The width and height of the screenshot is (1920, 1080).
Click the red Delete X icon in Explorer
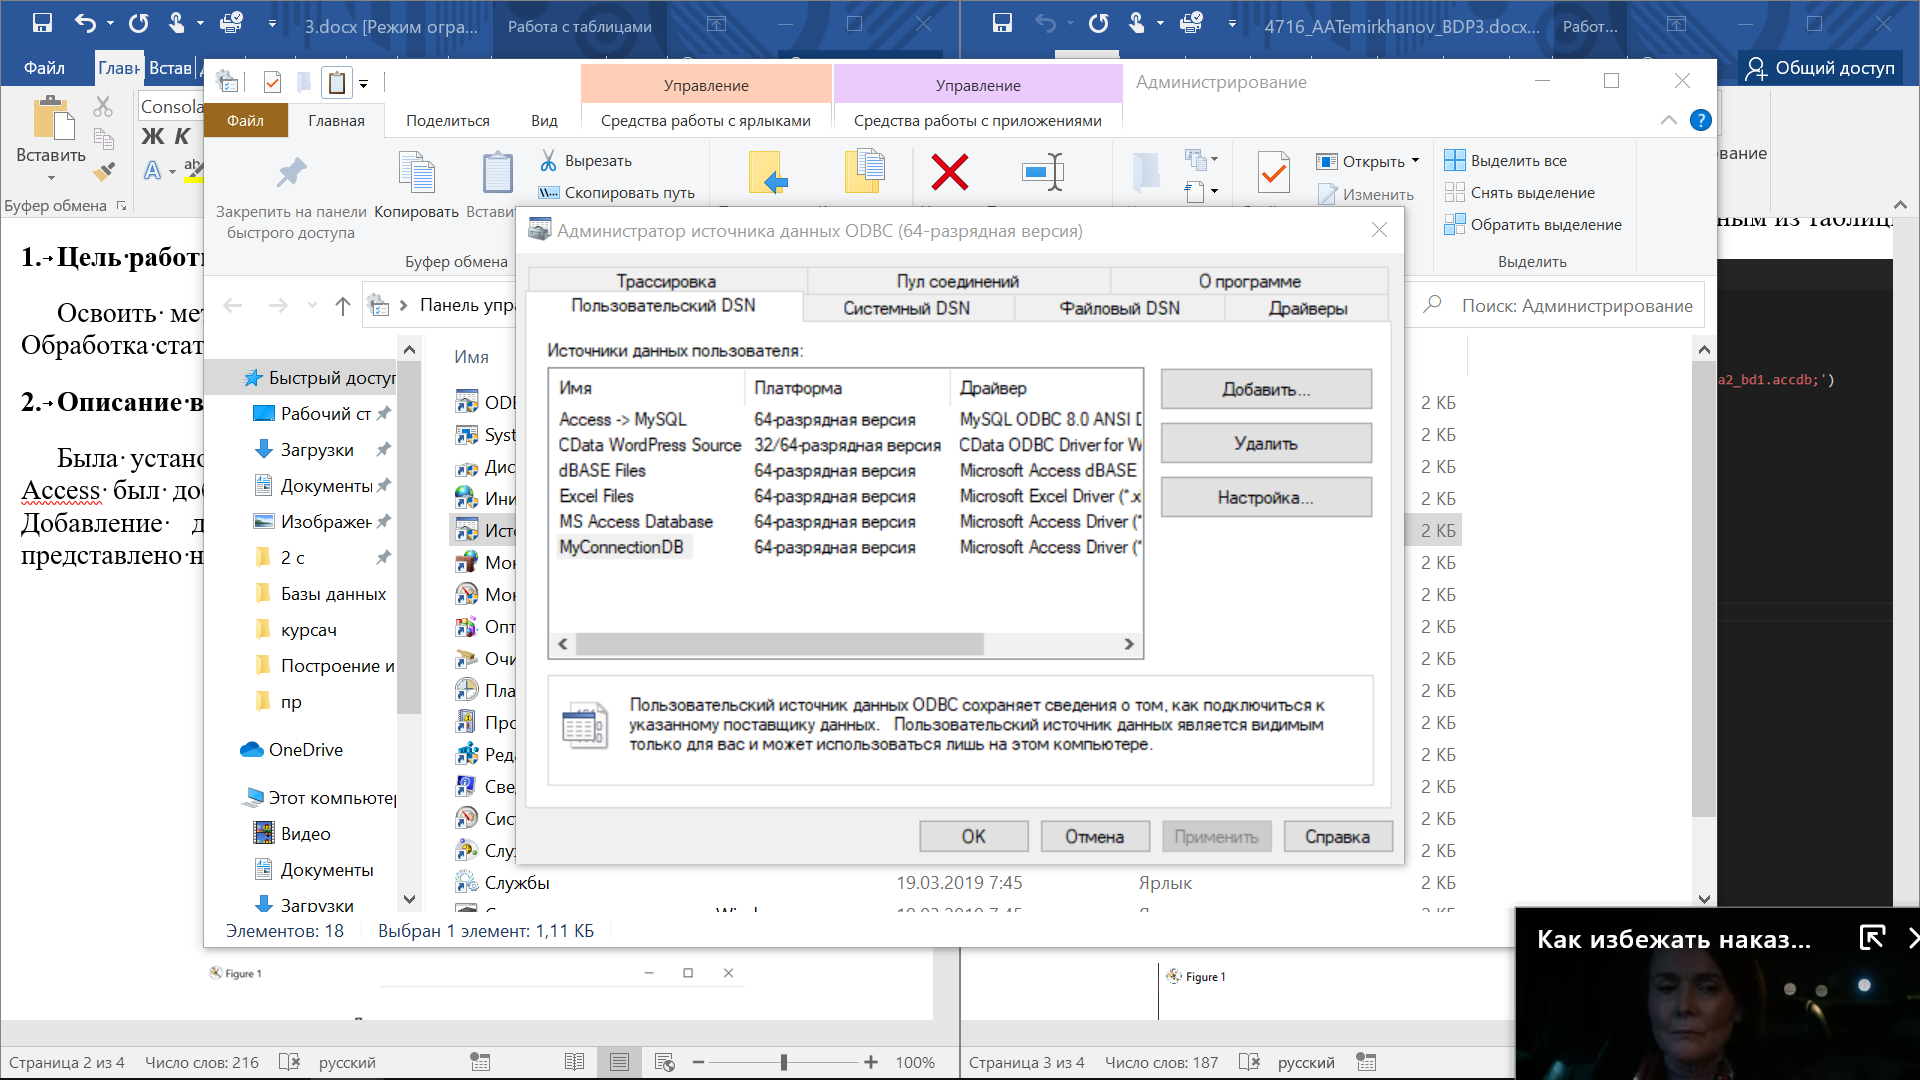point(949,172)
